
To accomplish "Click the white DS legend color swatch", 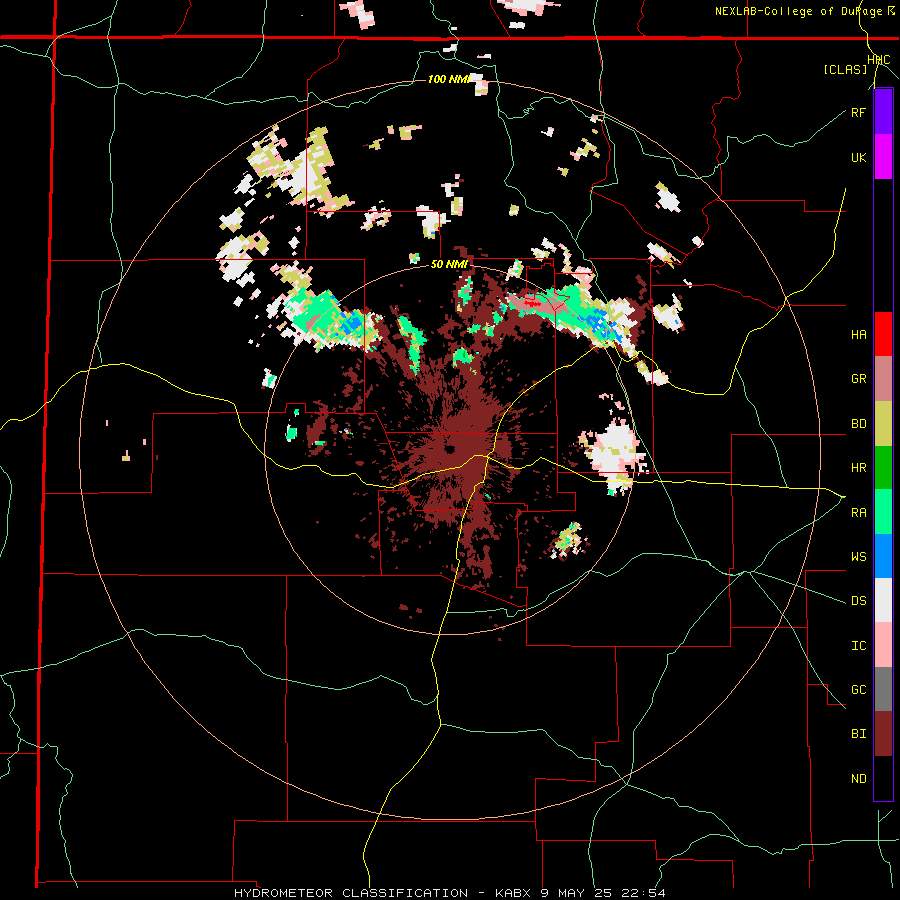I will [x=883, y=600].
